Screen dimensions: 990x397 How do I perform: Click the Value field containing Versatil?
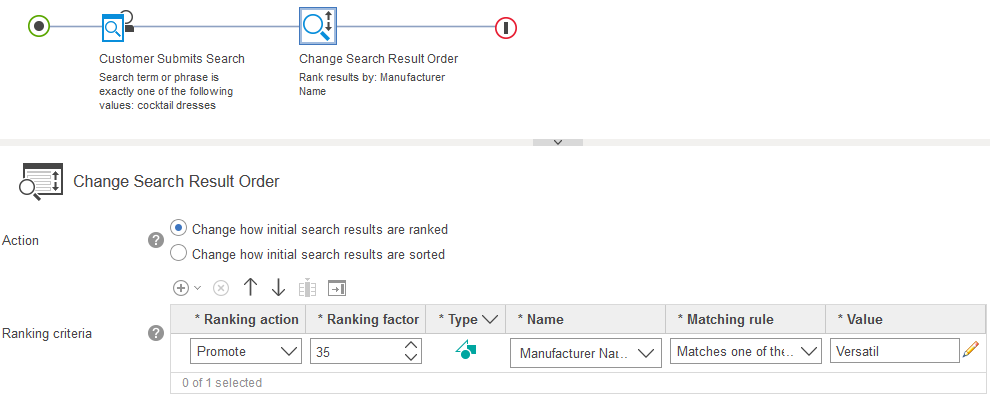(895, 352)
